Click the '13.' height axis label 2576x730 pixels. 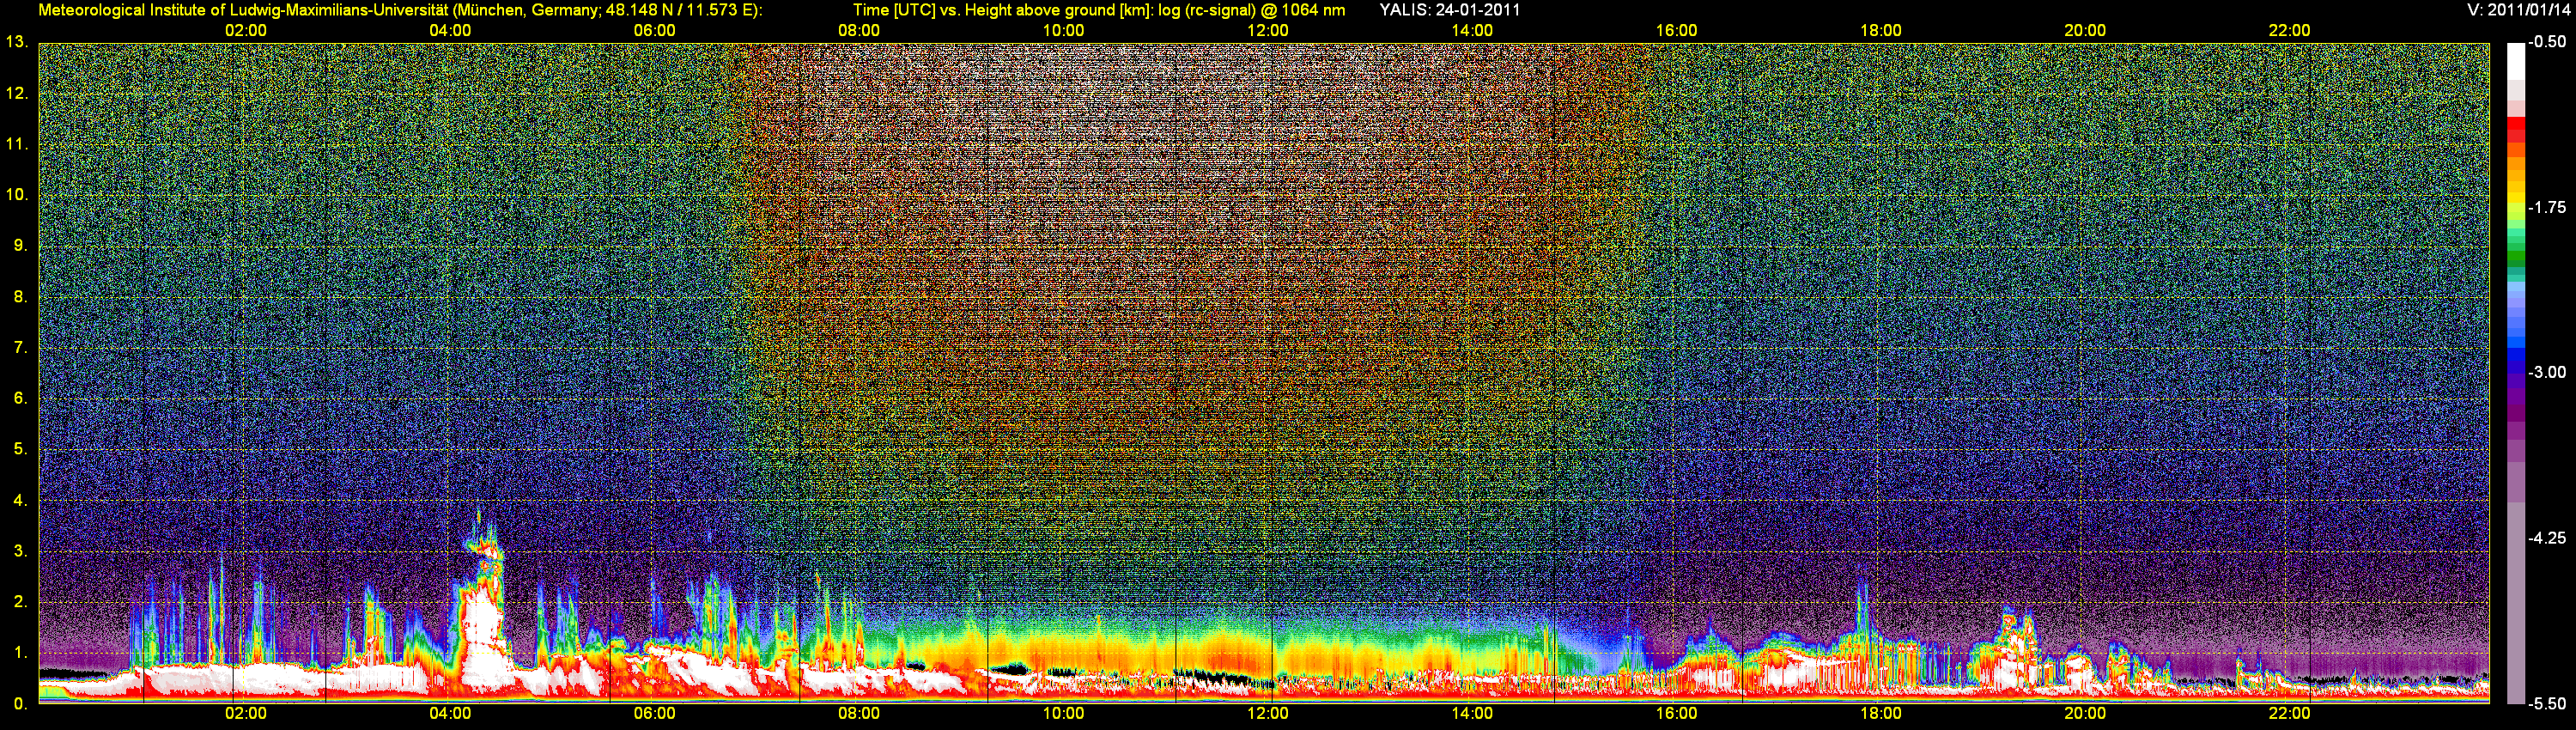(x=17, y=42)
